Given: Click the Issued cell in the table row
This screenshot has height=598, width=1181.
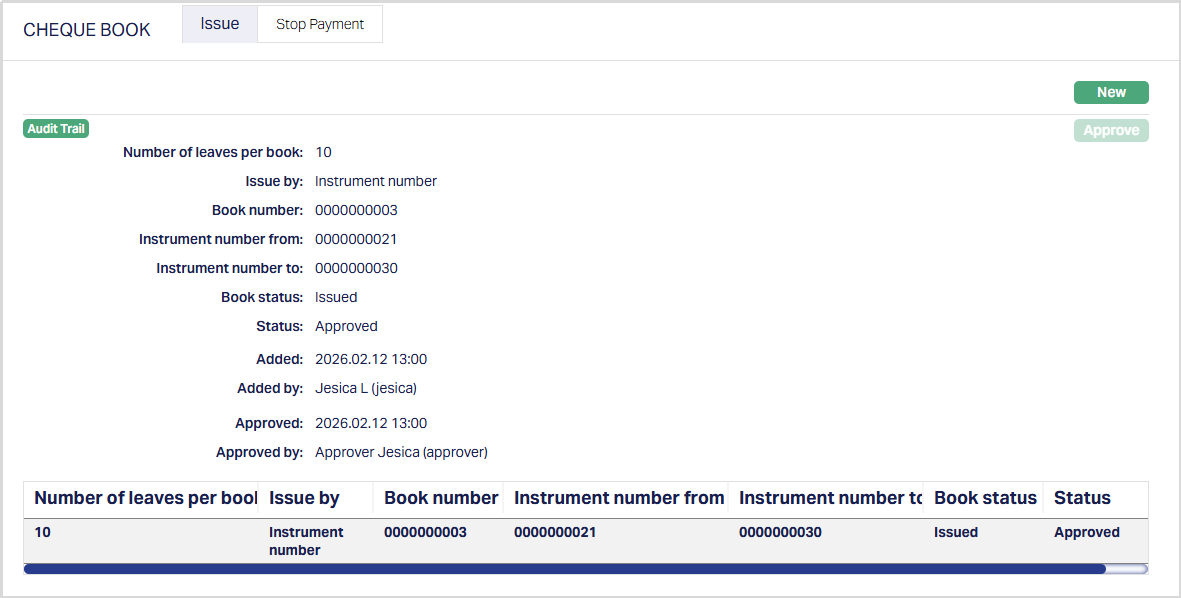Looking at the screenshot, I should 956,532.
